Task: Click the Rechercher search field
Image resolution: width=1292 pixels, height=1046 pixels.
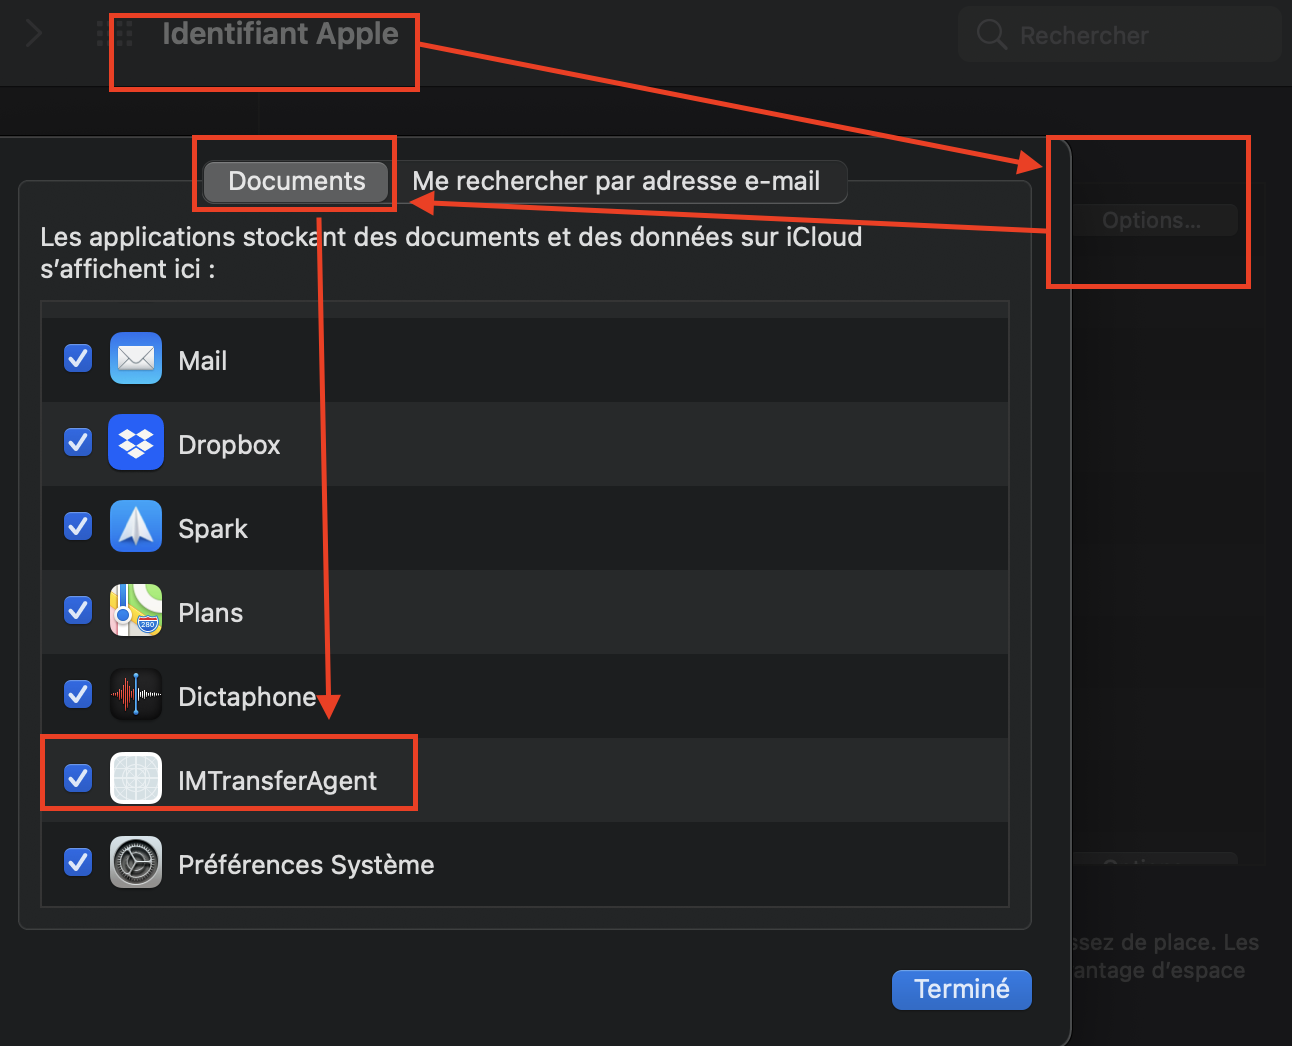Action: pos(1120,35)
